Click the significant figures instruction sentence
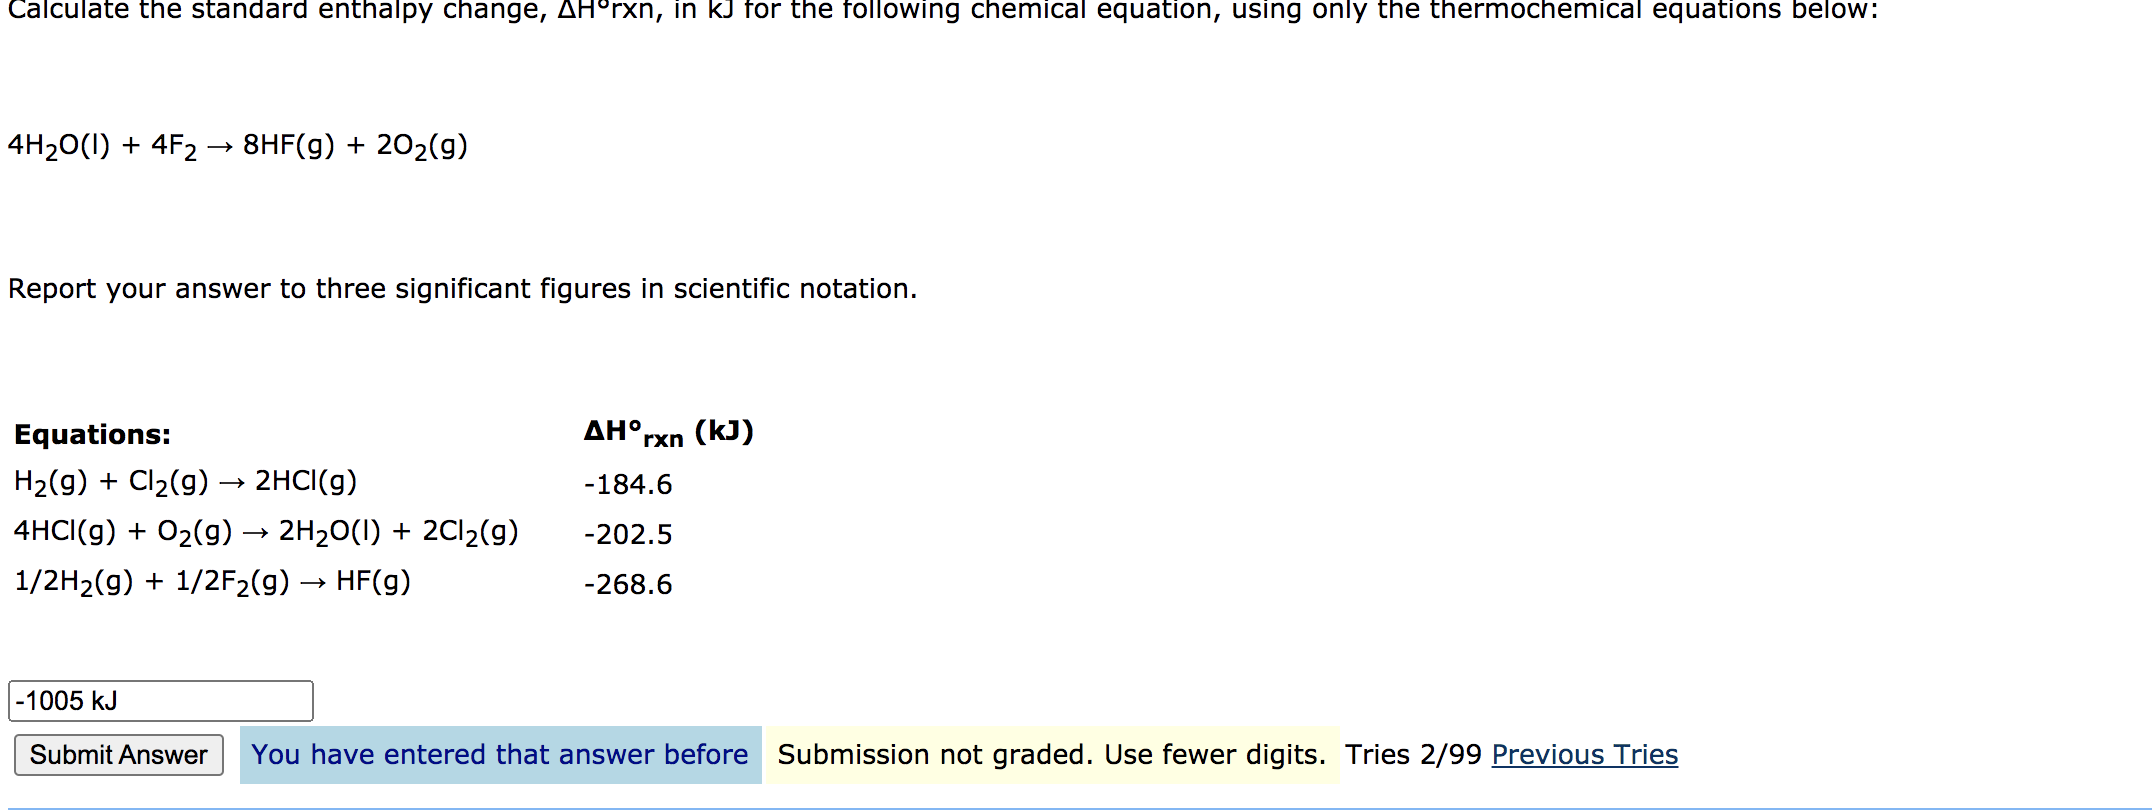Image resolution: width=2152 pixels, height=810 pixels. 461,289
